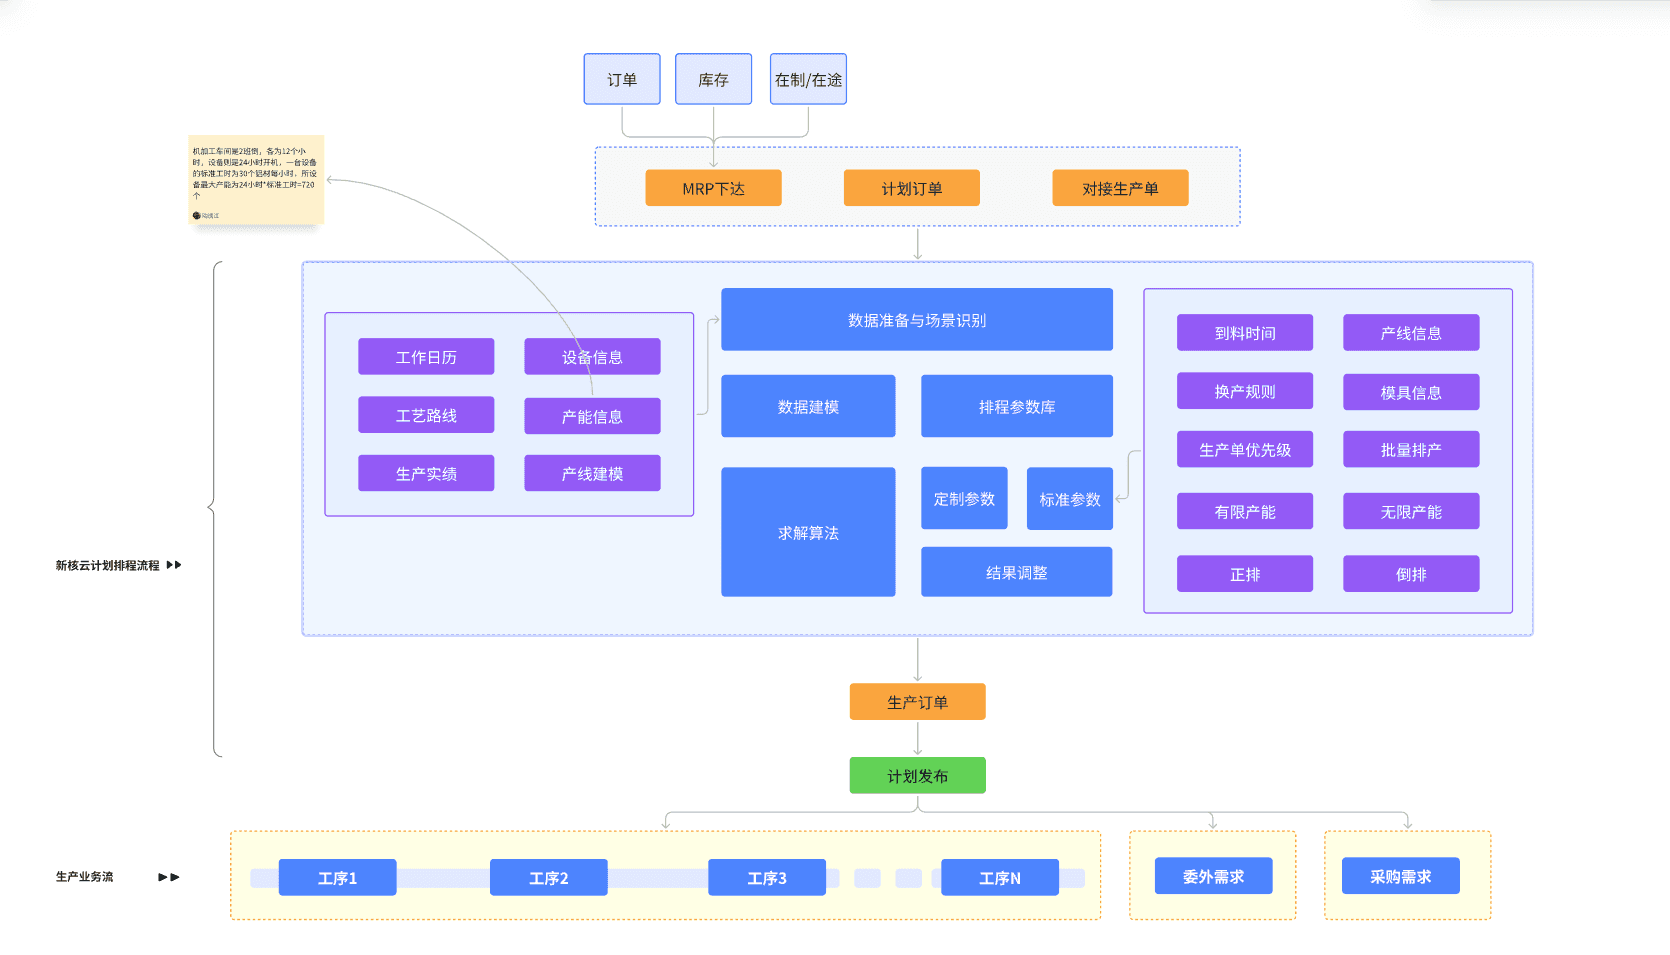
Task: Click the 定制参数 blue block
Action: tap(964, 498)
